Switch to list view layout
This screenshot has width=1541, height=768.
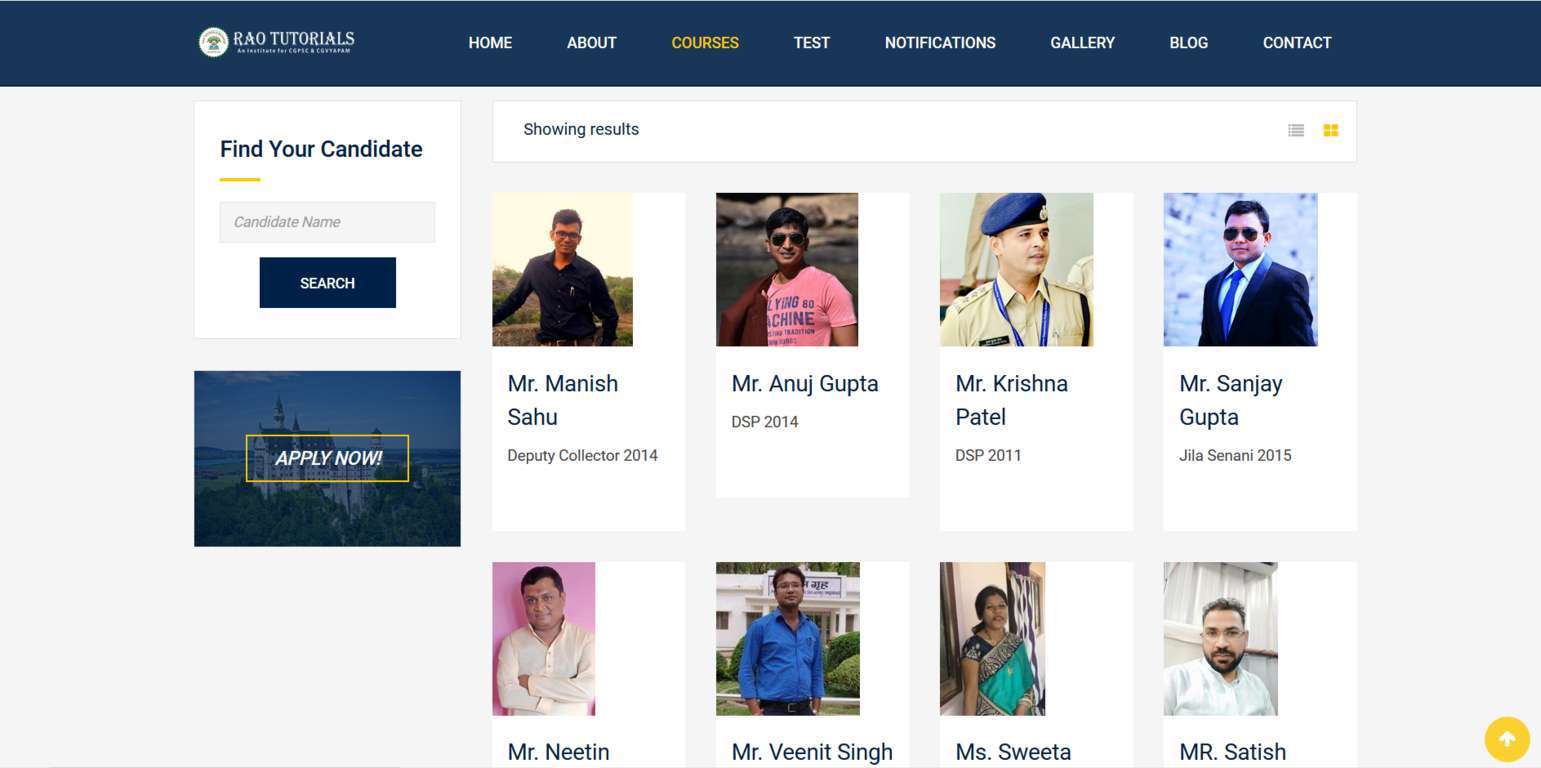[1296, 130]
